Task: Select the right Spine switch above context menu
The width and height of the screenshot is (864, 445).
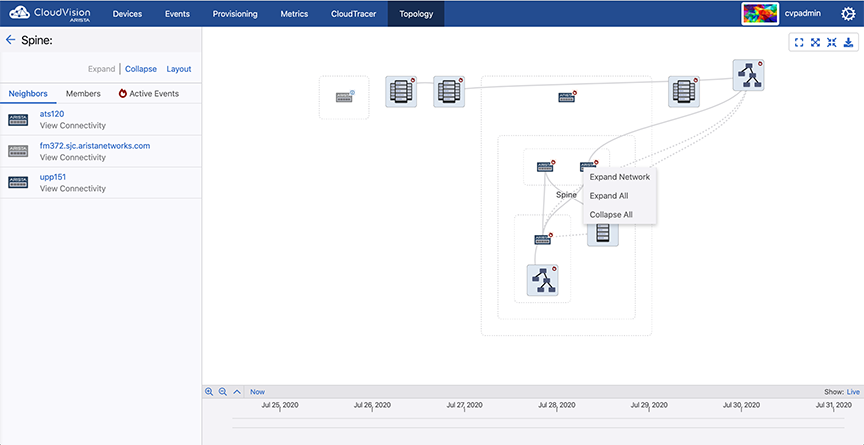Action: click(x=588, y=166)
